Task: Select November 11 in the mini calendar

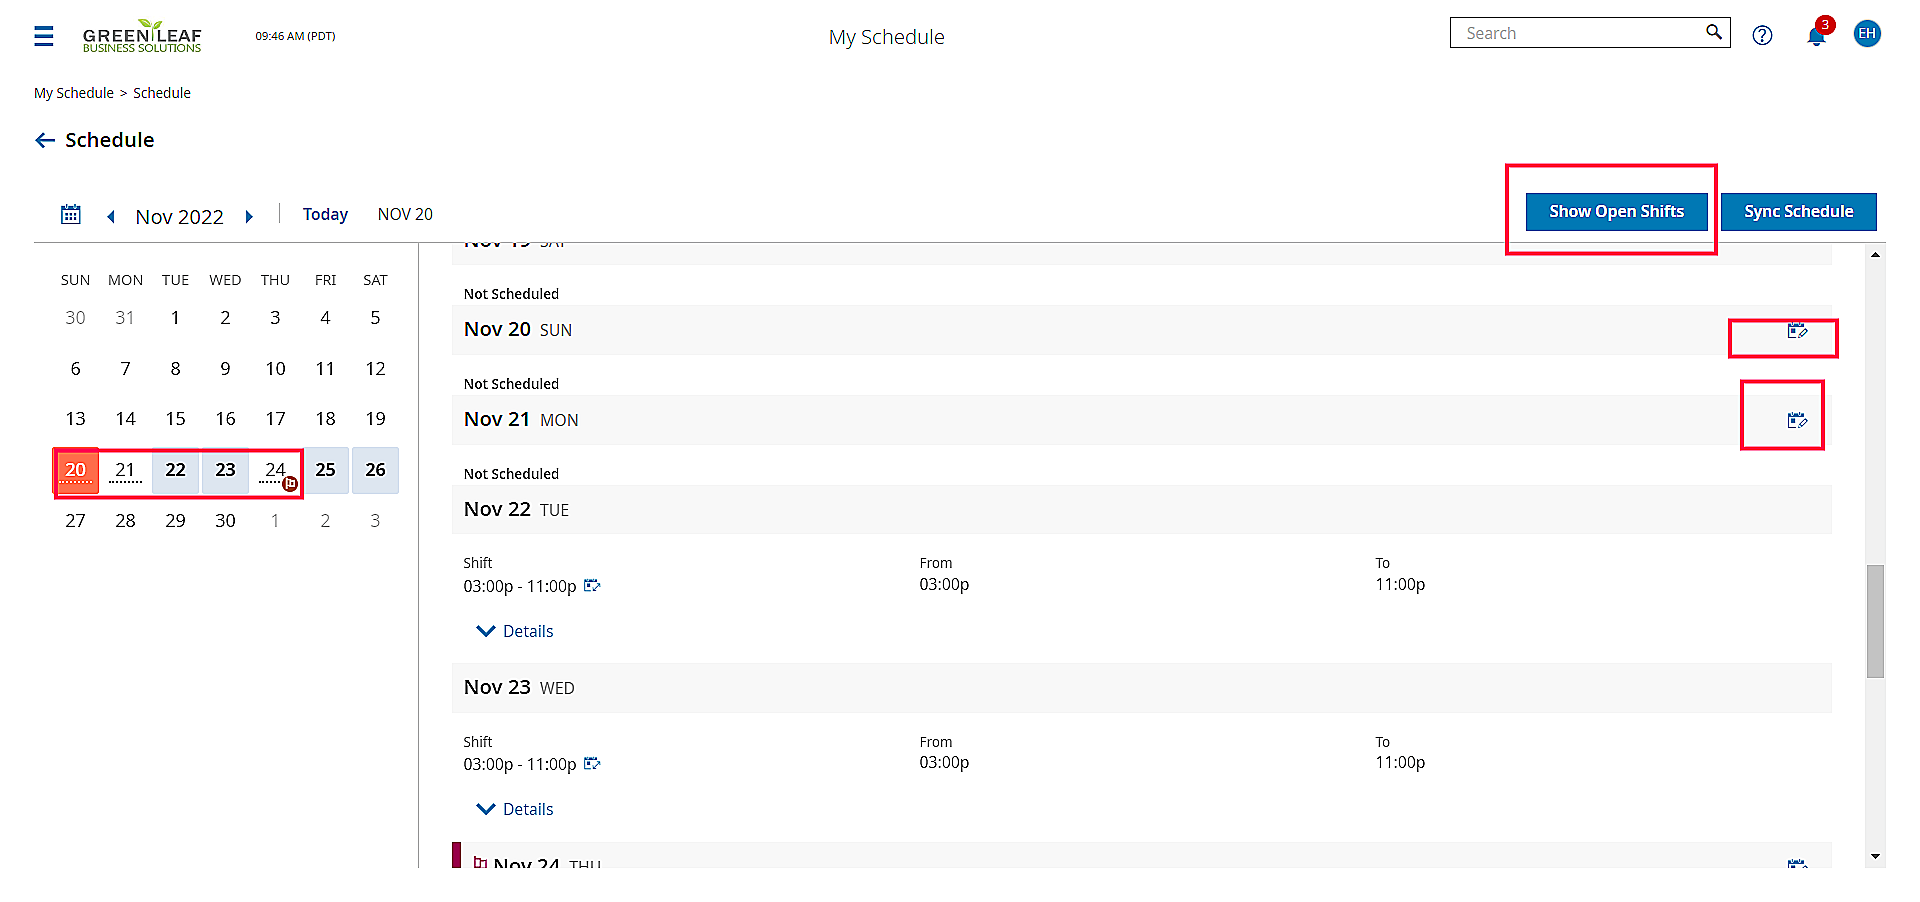Action: (325, 369)
